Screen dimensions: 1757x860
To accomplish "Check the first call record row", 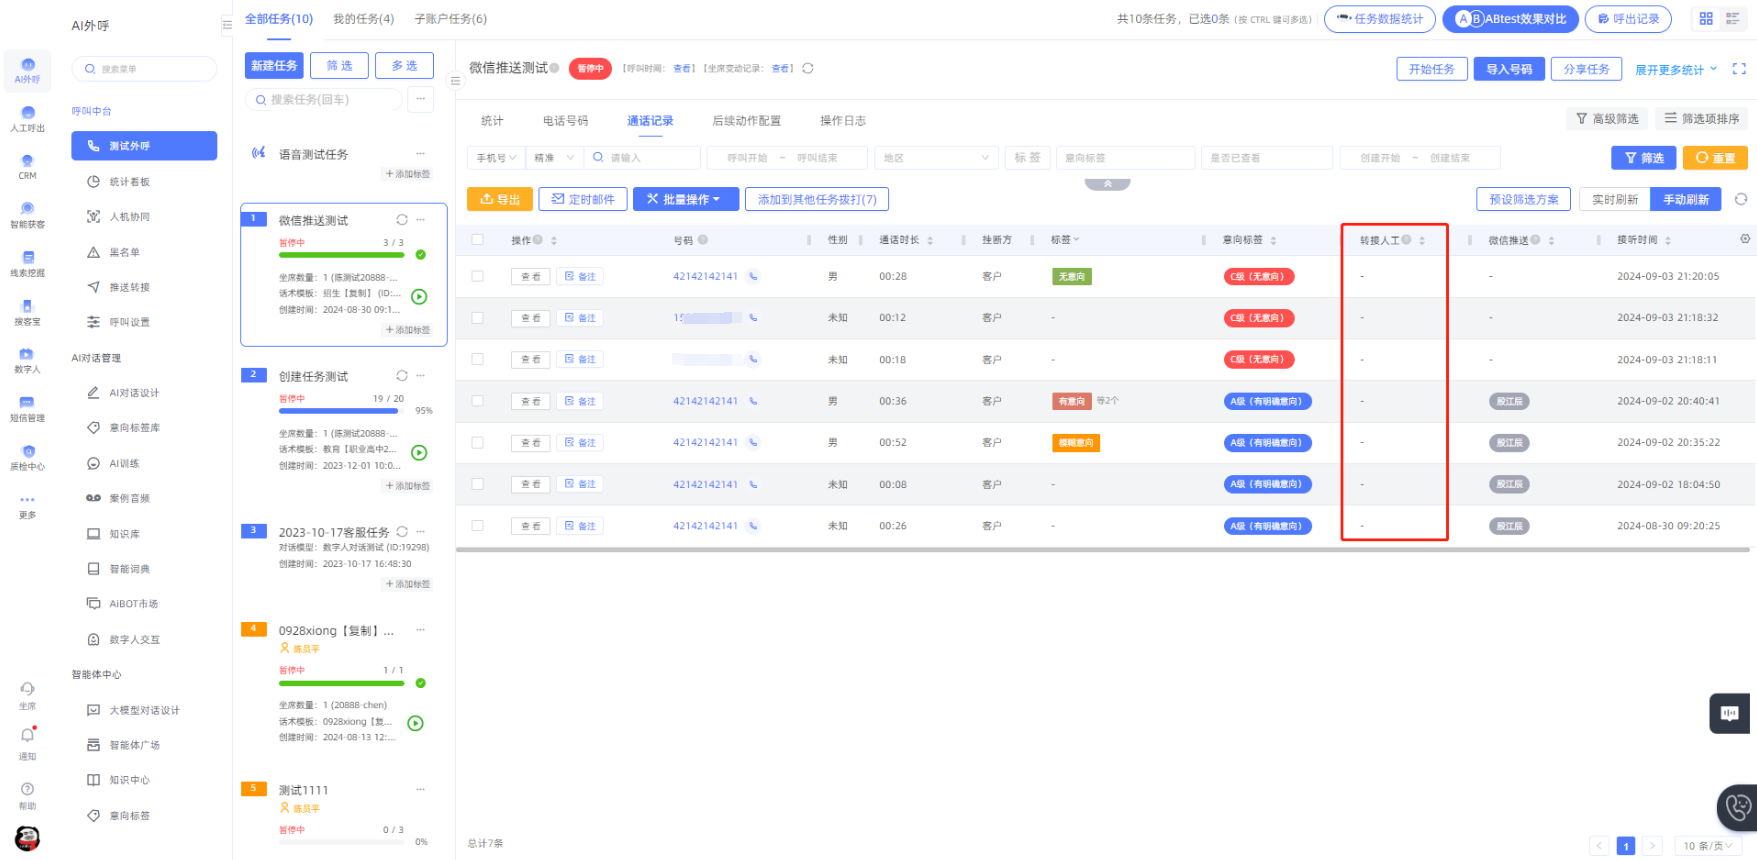I will pyautogui.click(x=477, y=277).
